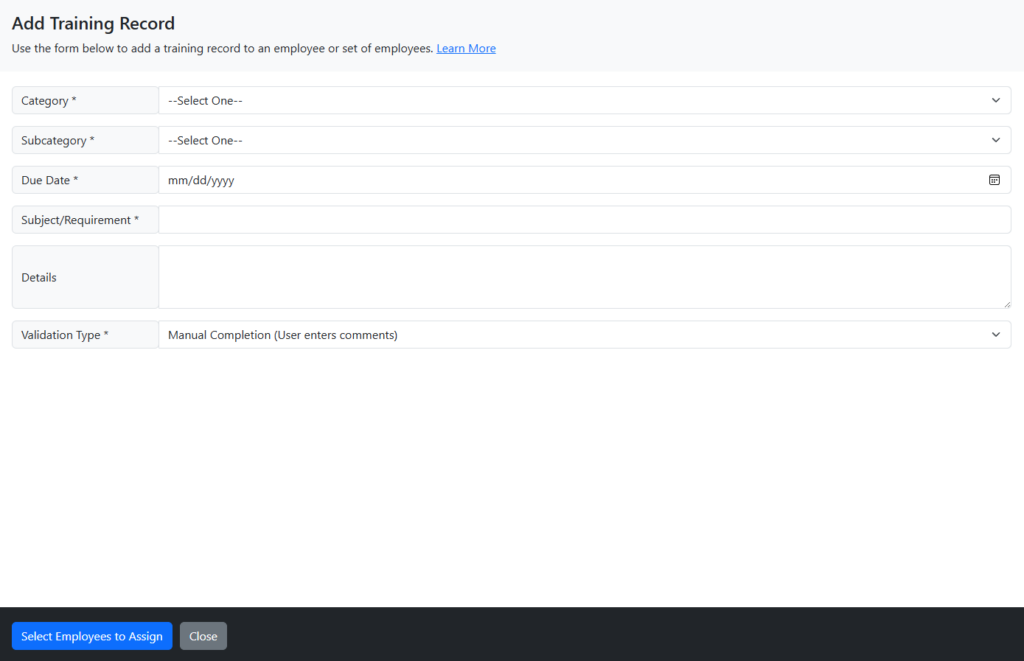This screenshot has width=1024, height=661.
Task: Select the year segment of Due Date
Action: (x=222, y=181)
